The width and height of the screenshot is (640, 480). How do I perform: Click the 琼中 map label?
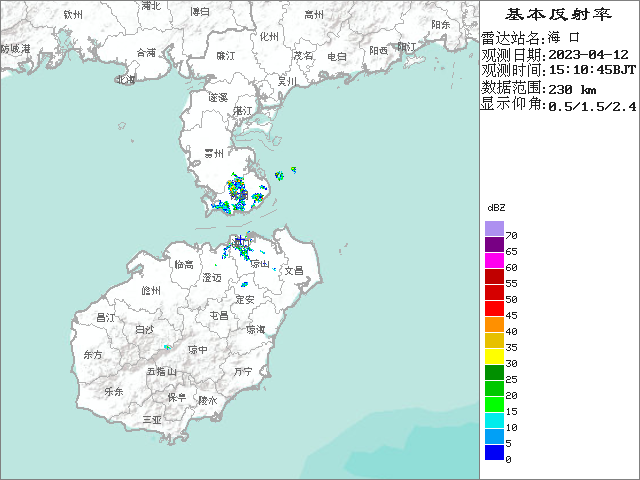[x=198, y=350]
